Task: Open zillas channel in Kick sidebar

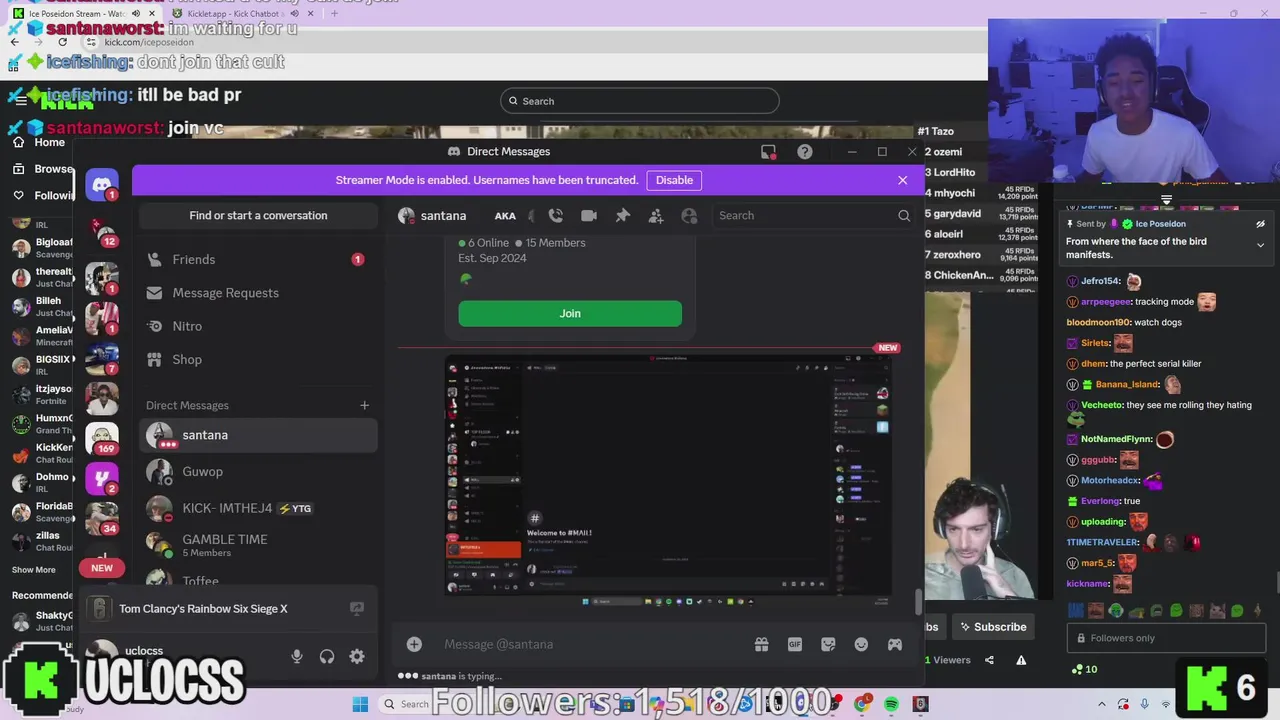Action: 42,541
